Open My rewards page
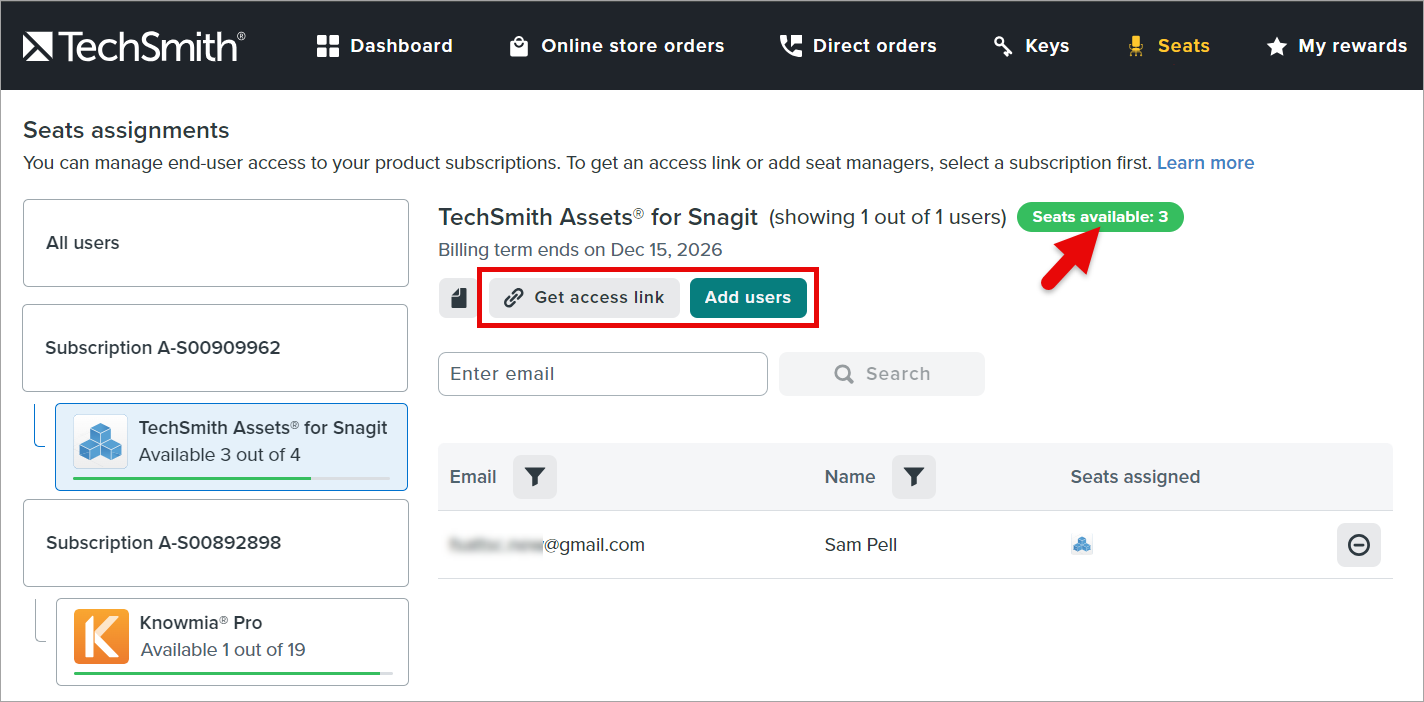This screenshot has height=702, width=1424. 1336,46
